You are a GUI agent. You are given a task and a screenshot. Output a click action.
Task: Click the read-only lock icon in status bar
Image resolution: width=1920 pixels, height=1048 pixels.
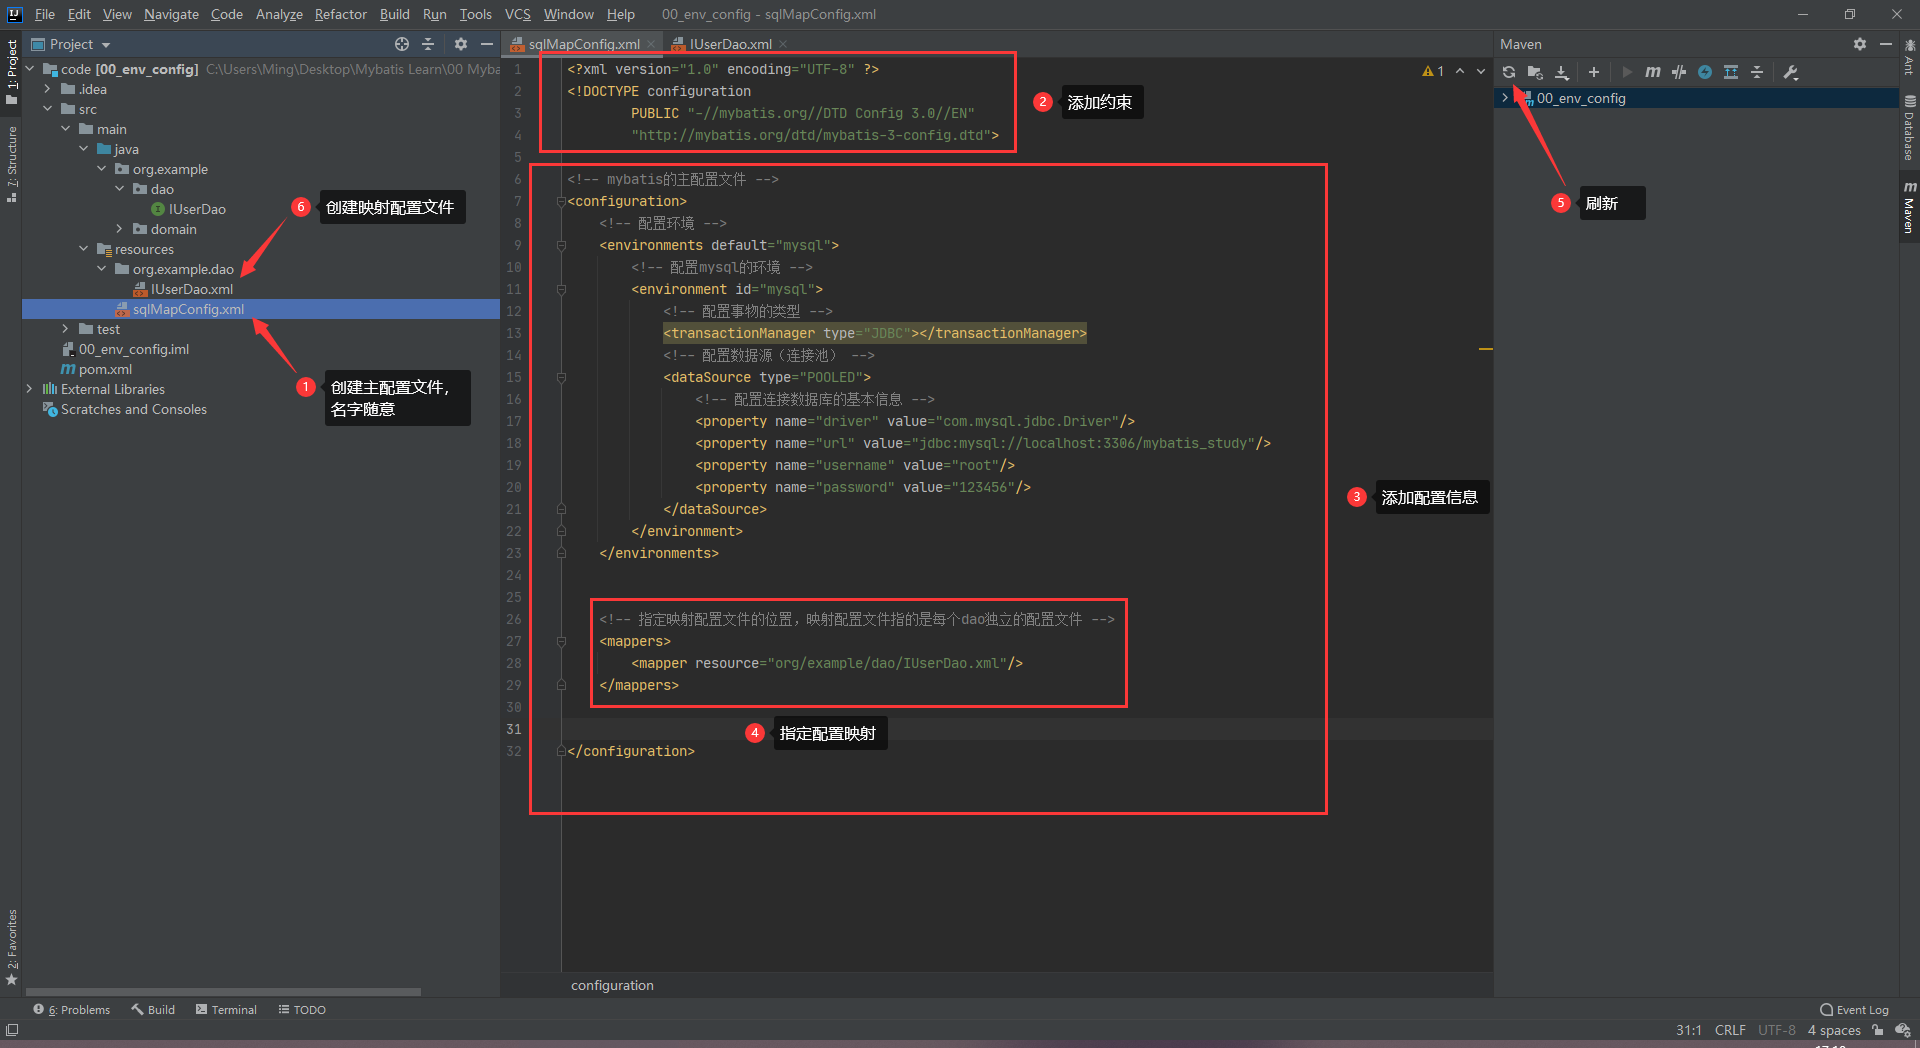pos(1878,1030)
